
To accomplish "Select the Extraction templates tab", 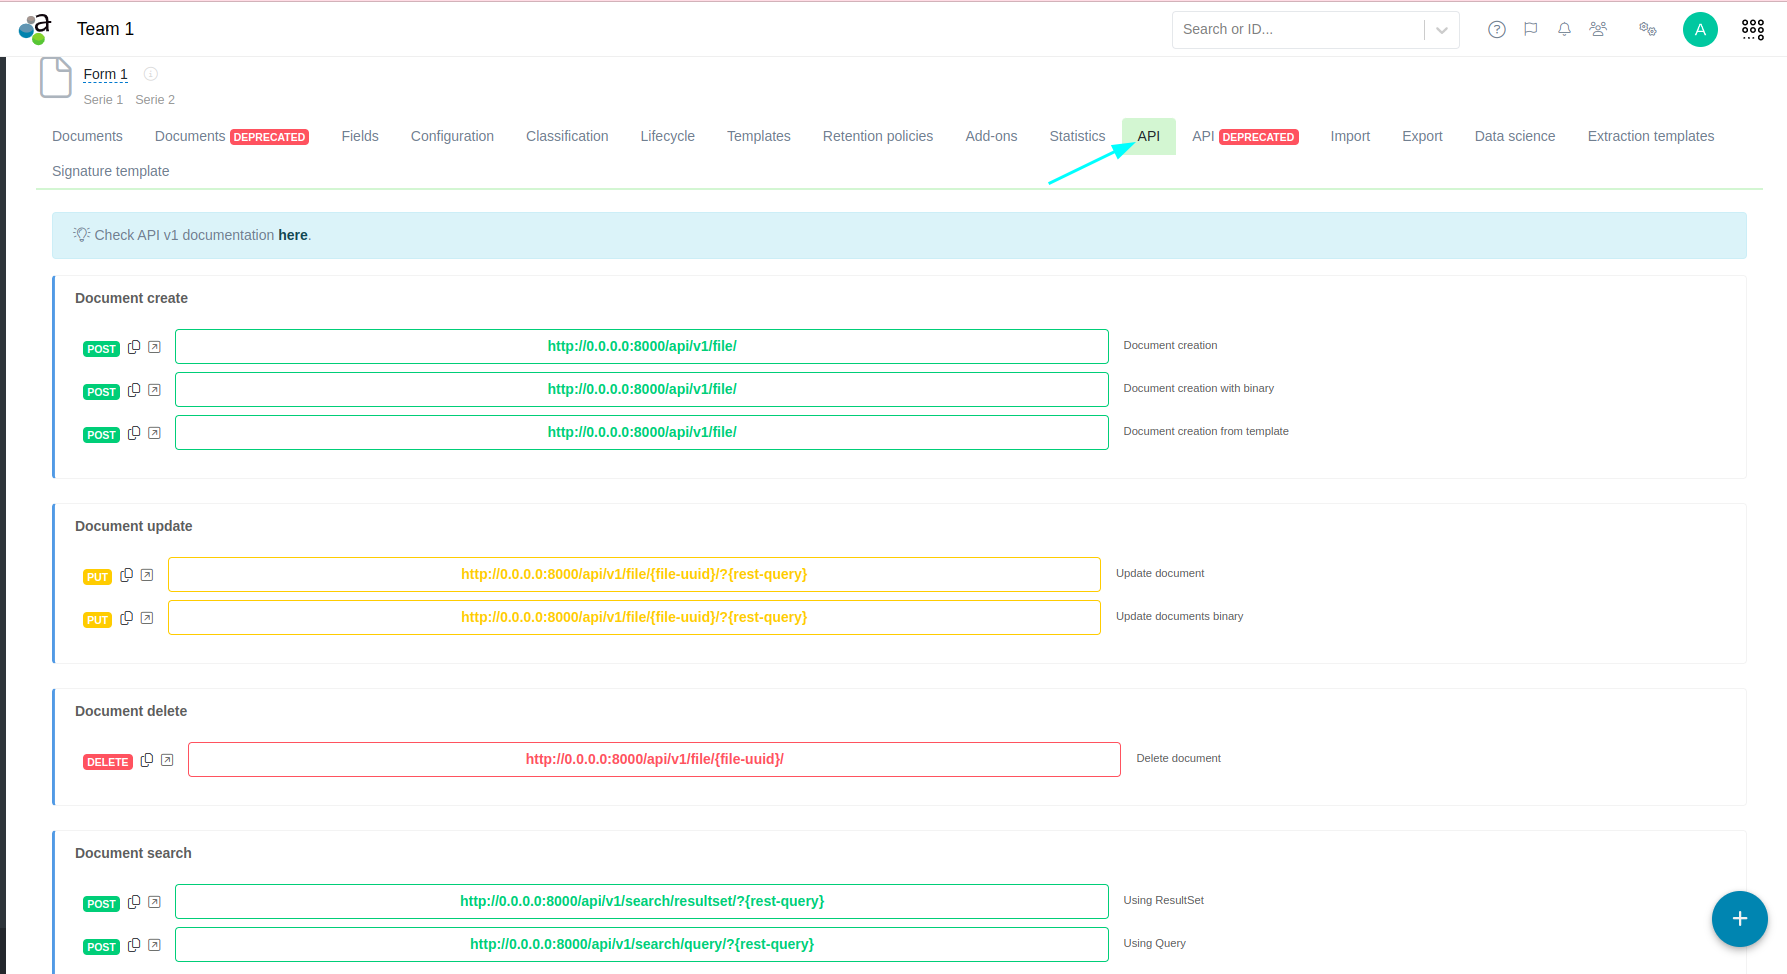I will click(1650, 137).
